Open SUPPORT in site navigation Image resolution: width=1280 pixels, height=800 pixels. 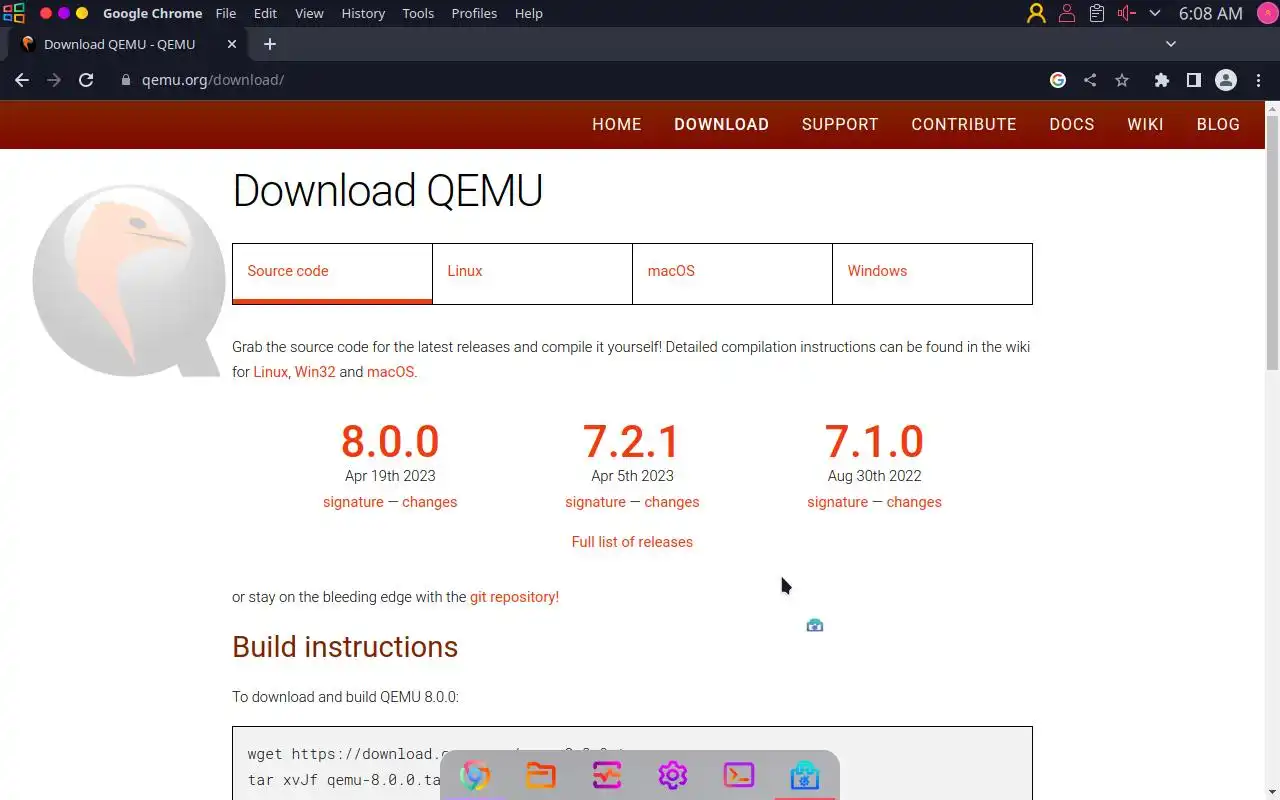[x=840, y=124]
